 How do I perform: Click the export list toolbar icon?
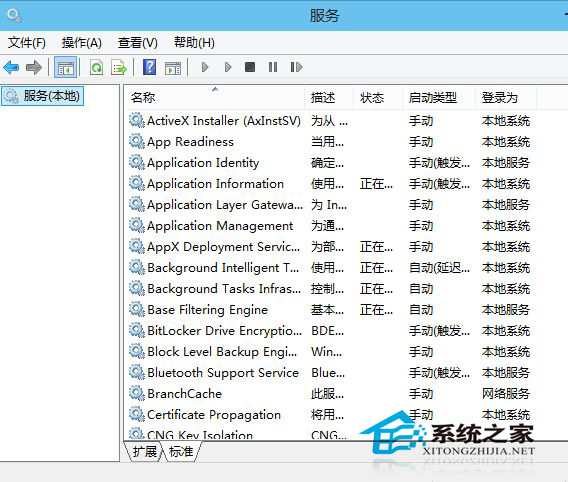coord(119,67)
